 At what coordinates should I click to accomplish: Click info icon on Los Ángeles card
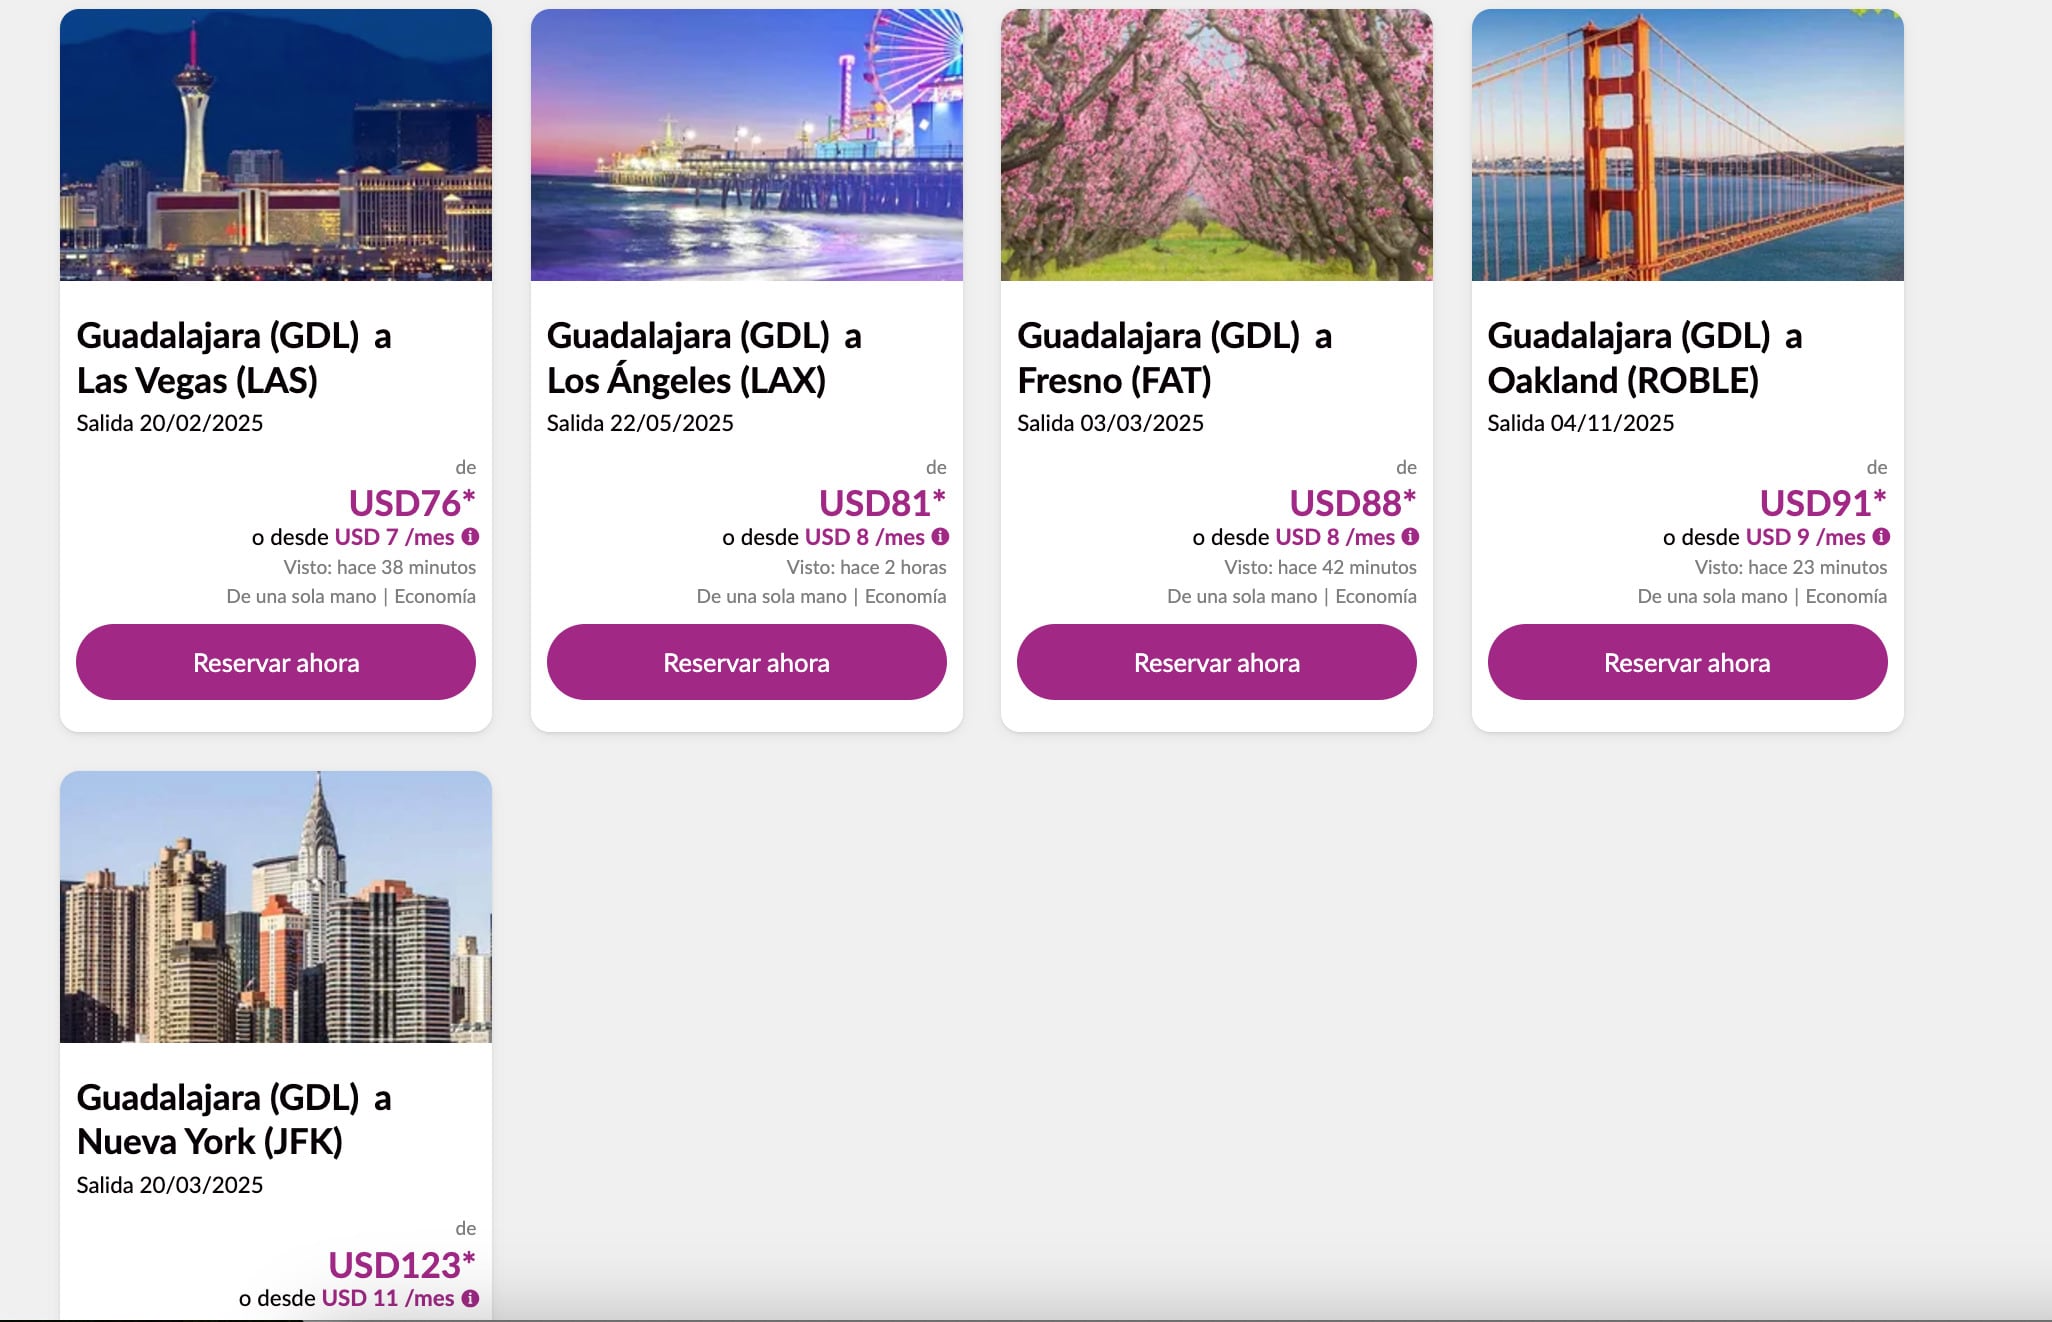(x=940, y=537)
